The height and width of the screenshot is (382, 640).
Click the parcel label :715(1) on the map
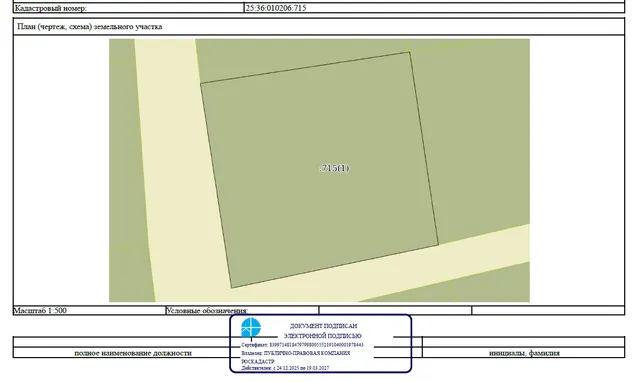coord(334,168)
